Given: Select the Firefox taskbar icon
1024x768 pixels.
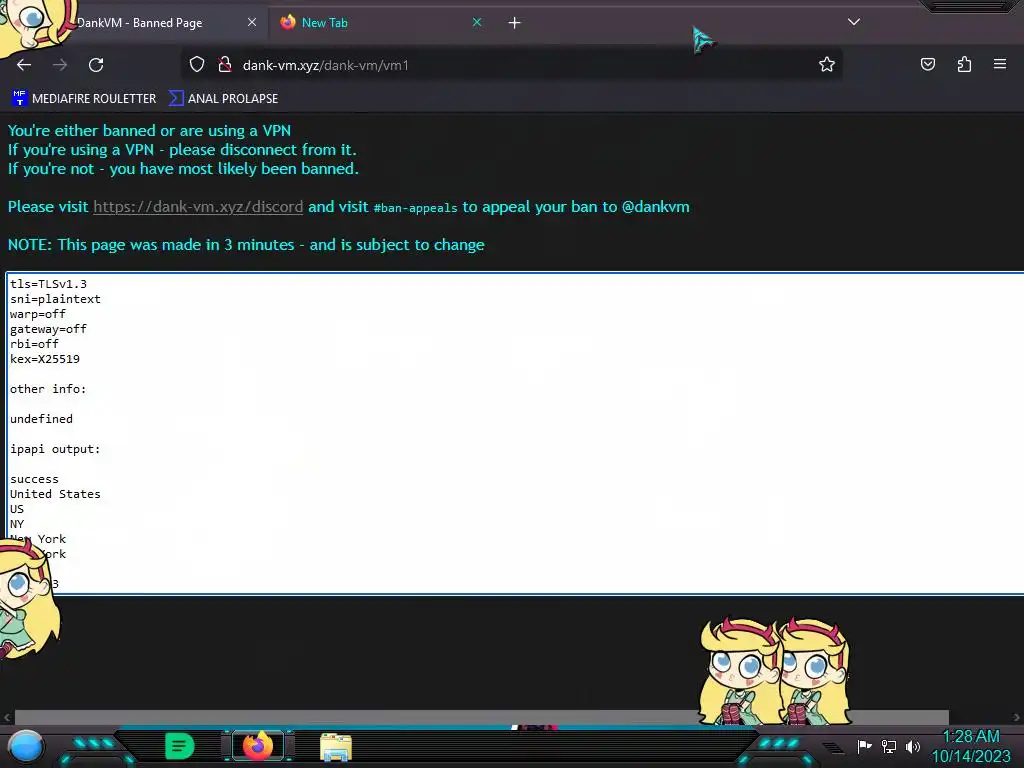Looking at the screenshot, I should coord(257,746).
